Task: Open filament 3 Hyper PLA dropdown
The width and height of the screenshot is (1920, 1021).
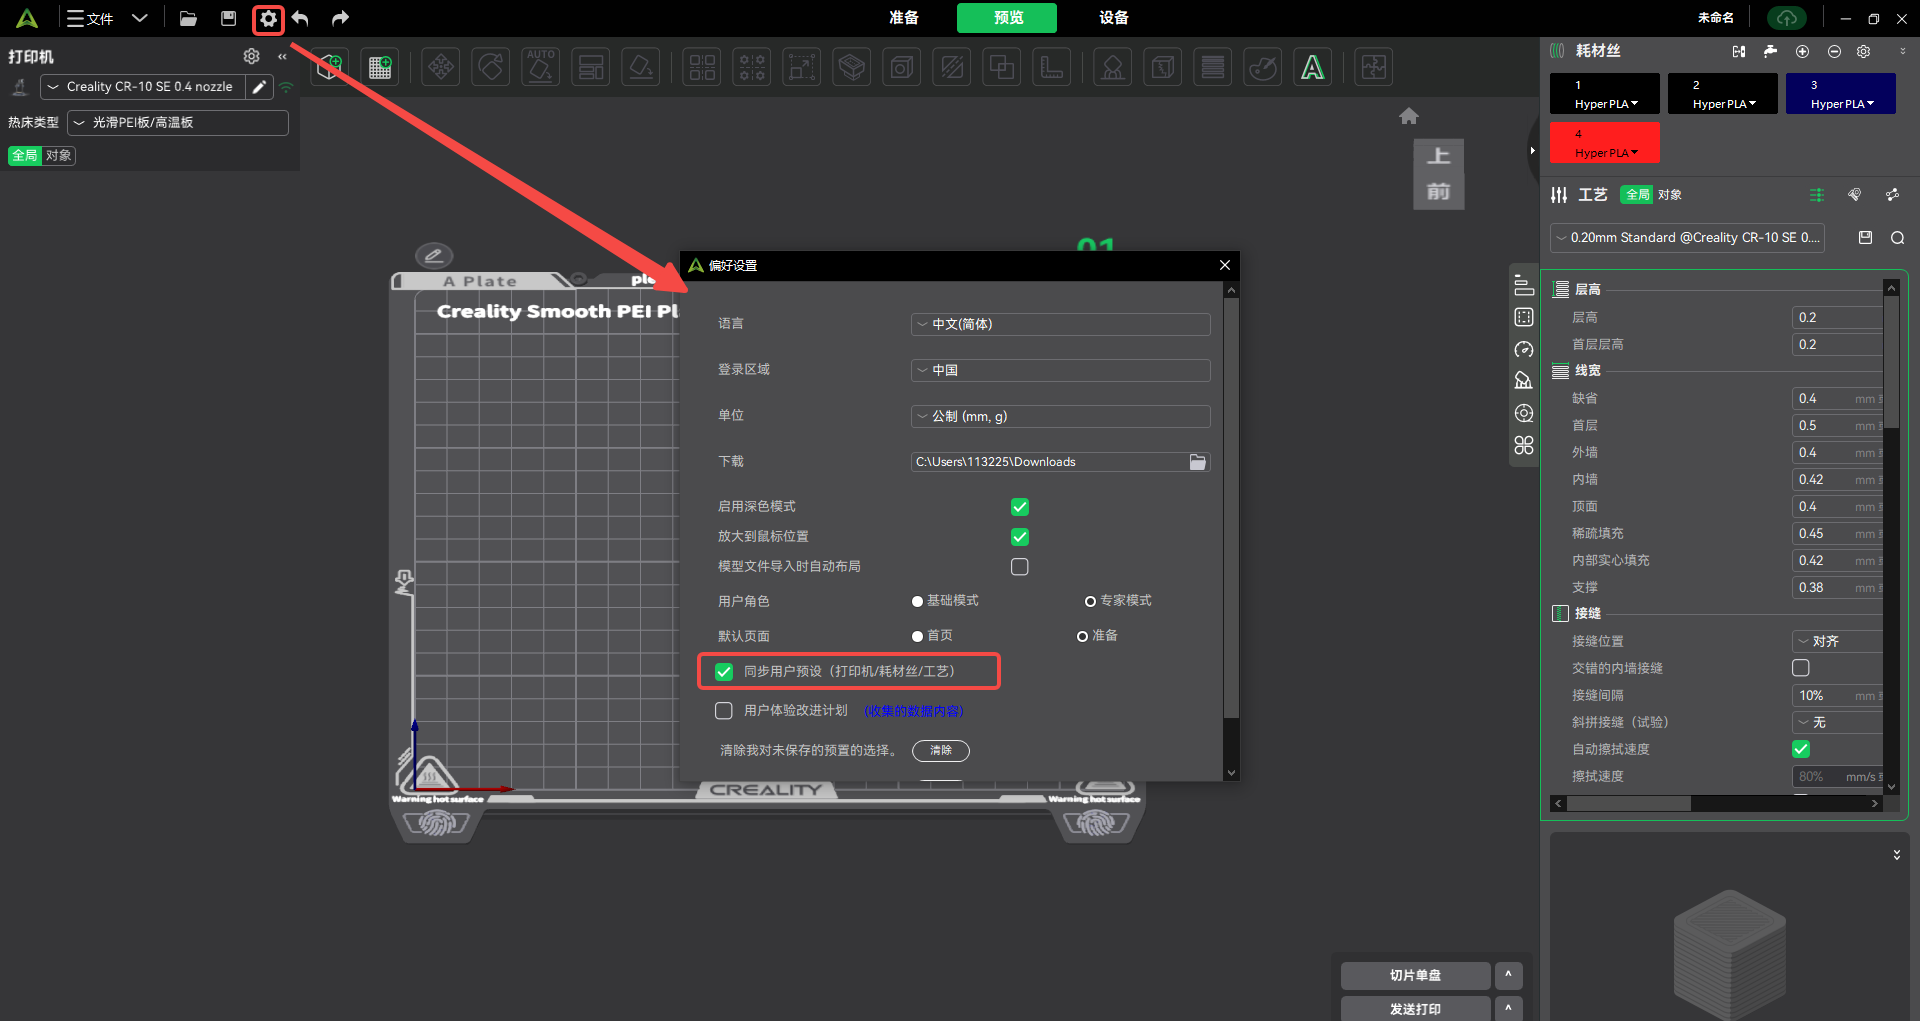Action: tap(1841, 93)
